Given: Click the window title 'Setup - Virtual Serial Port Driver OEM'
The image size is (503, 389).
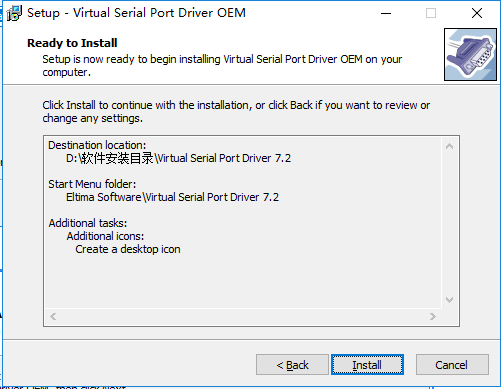Looking at the screenshot, I should pyautogui.click(x=136, y=13).
